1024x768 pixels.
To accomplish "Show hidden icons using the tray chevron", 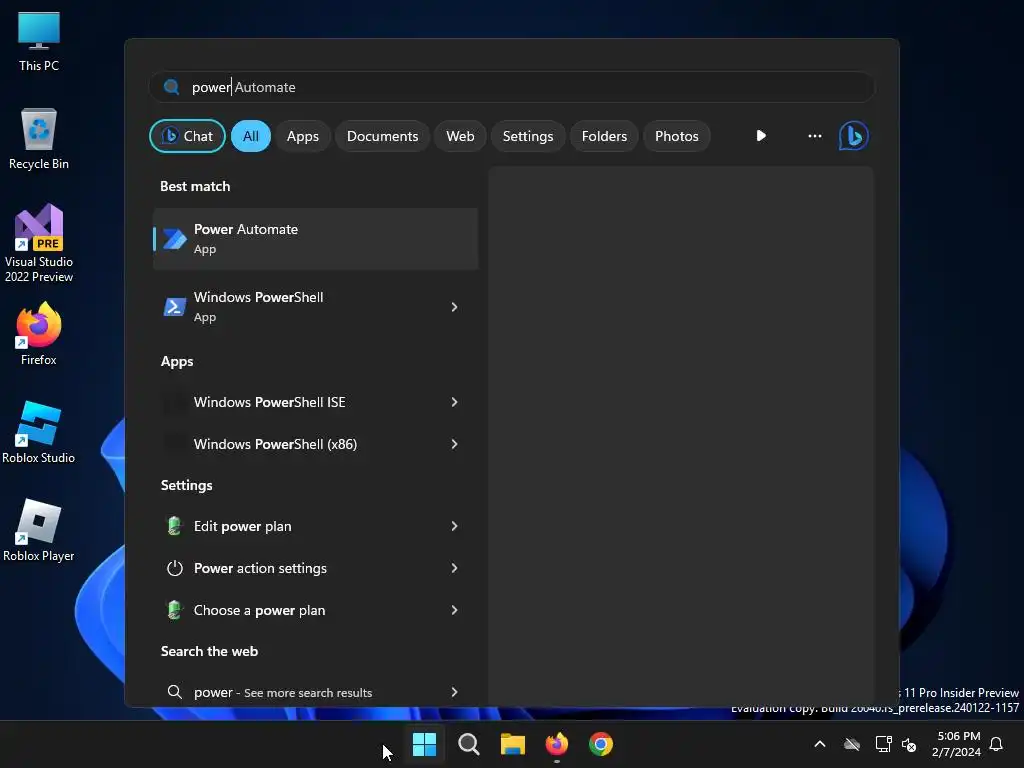I will tap(820, 744).
